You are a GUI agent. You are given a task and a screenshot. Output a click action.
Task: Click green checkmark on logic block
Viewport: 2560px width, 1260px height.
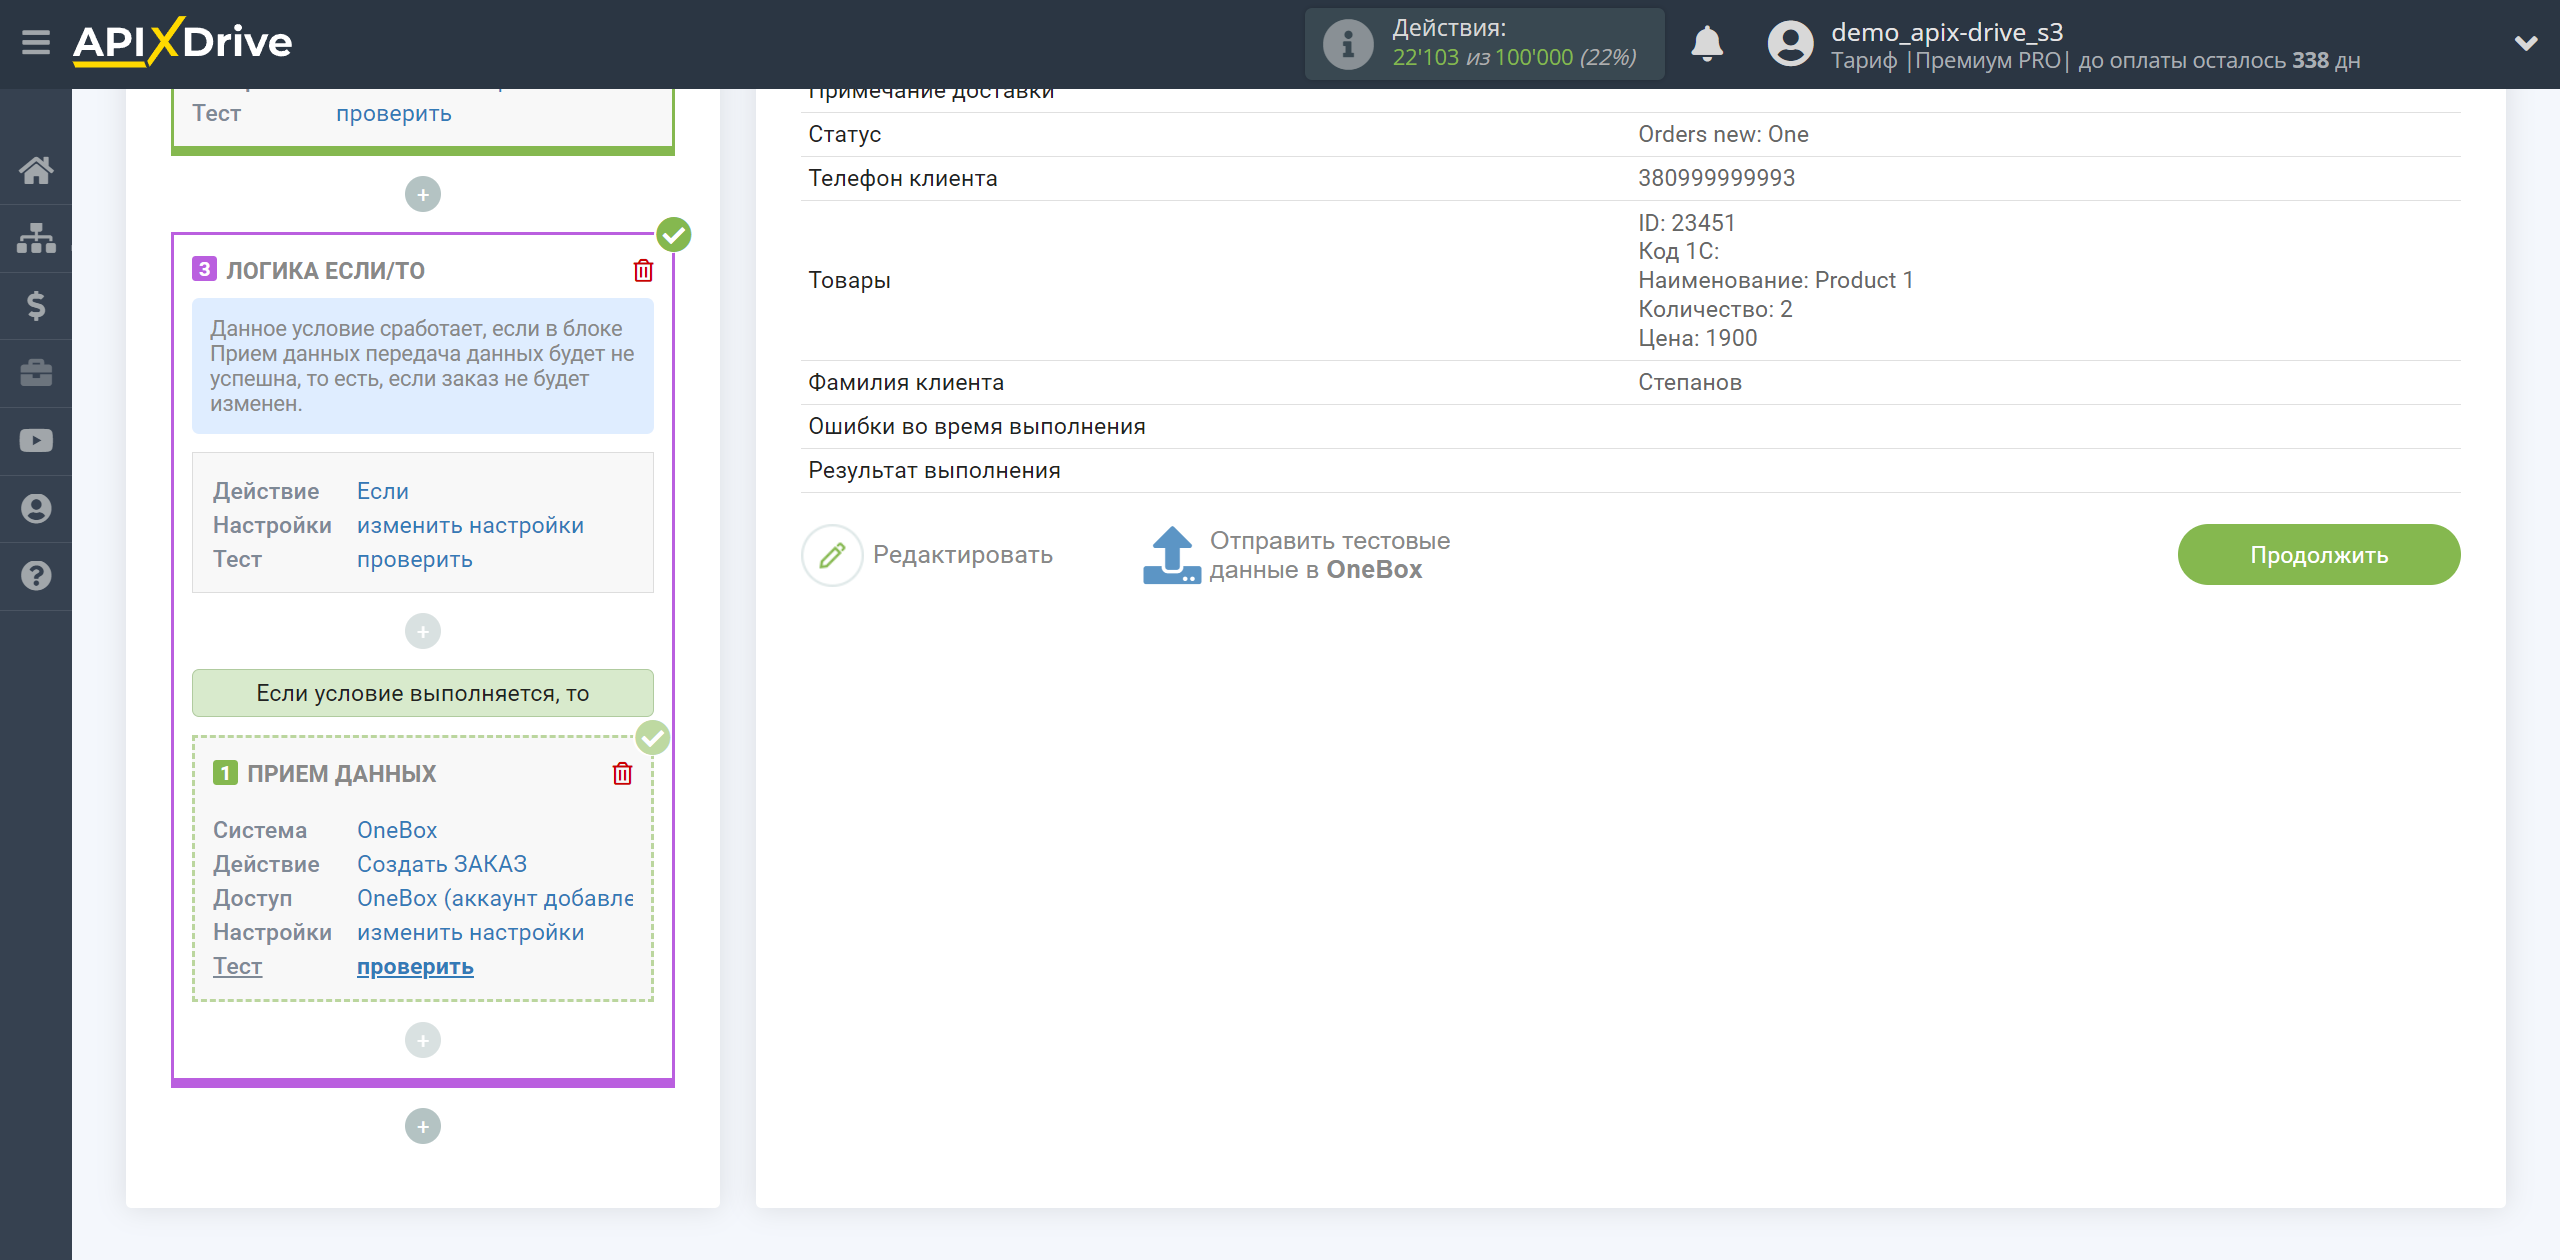click(x=674, y=234)
